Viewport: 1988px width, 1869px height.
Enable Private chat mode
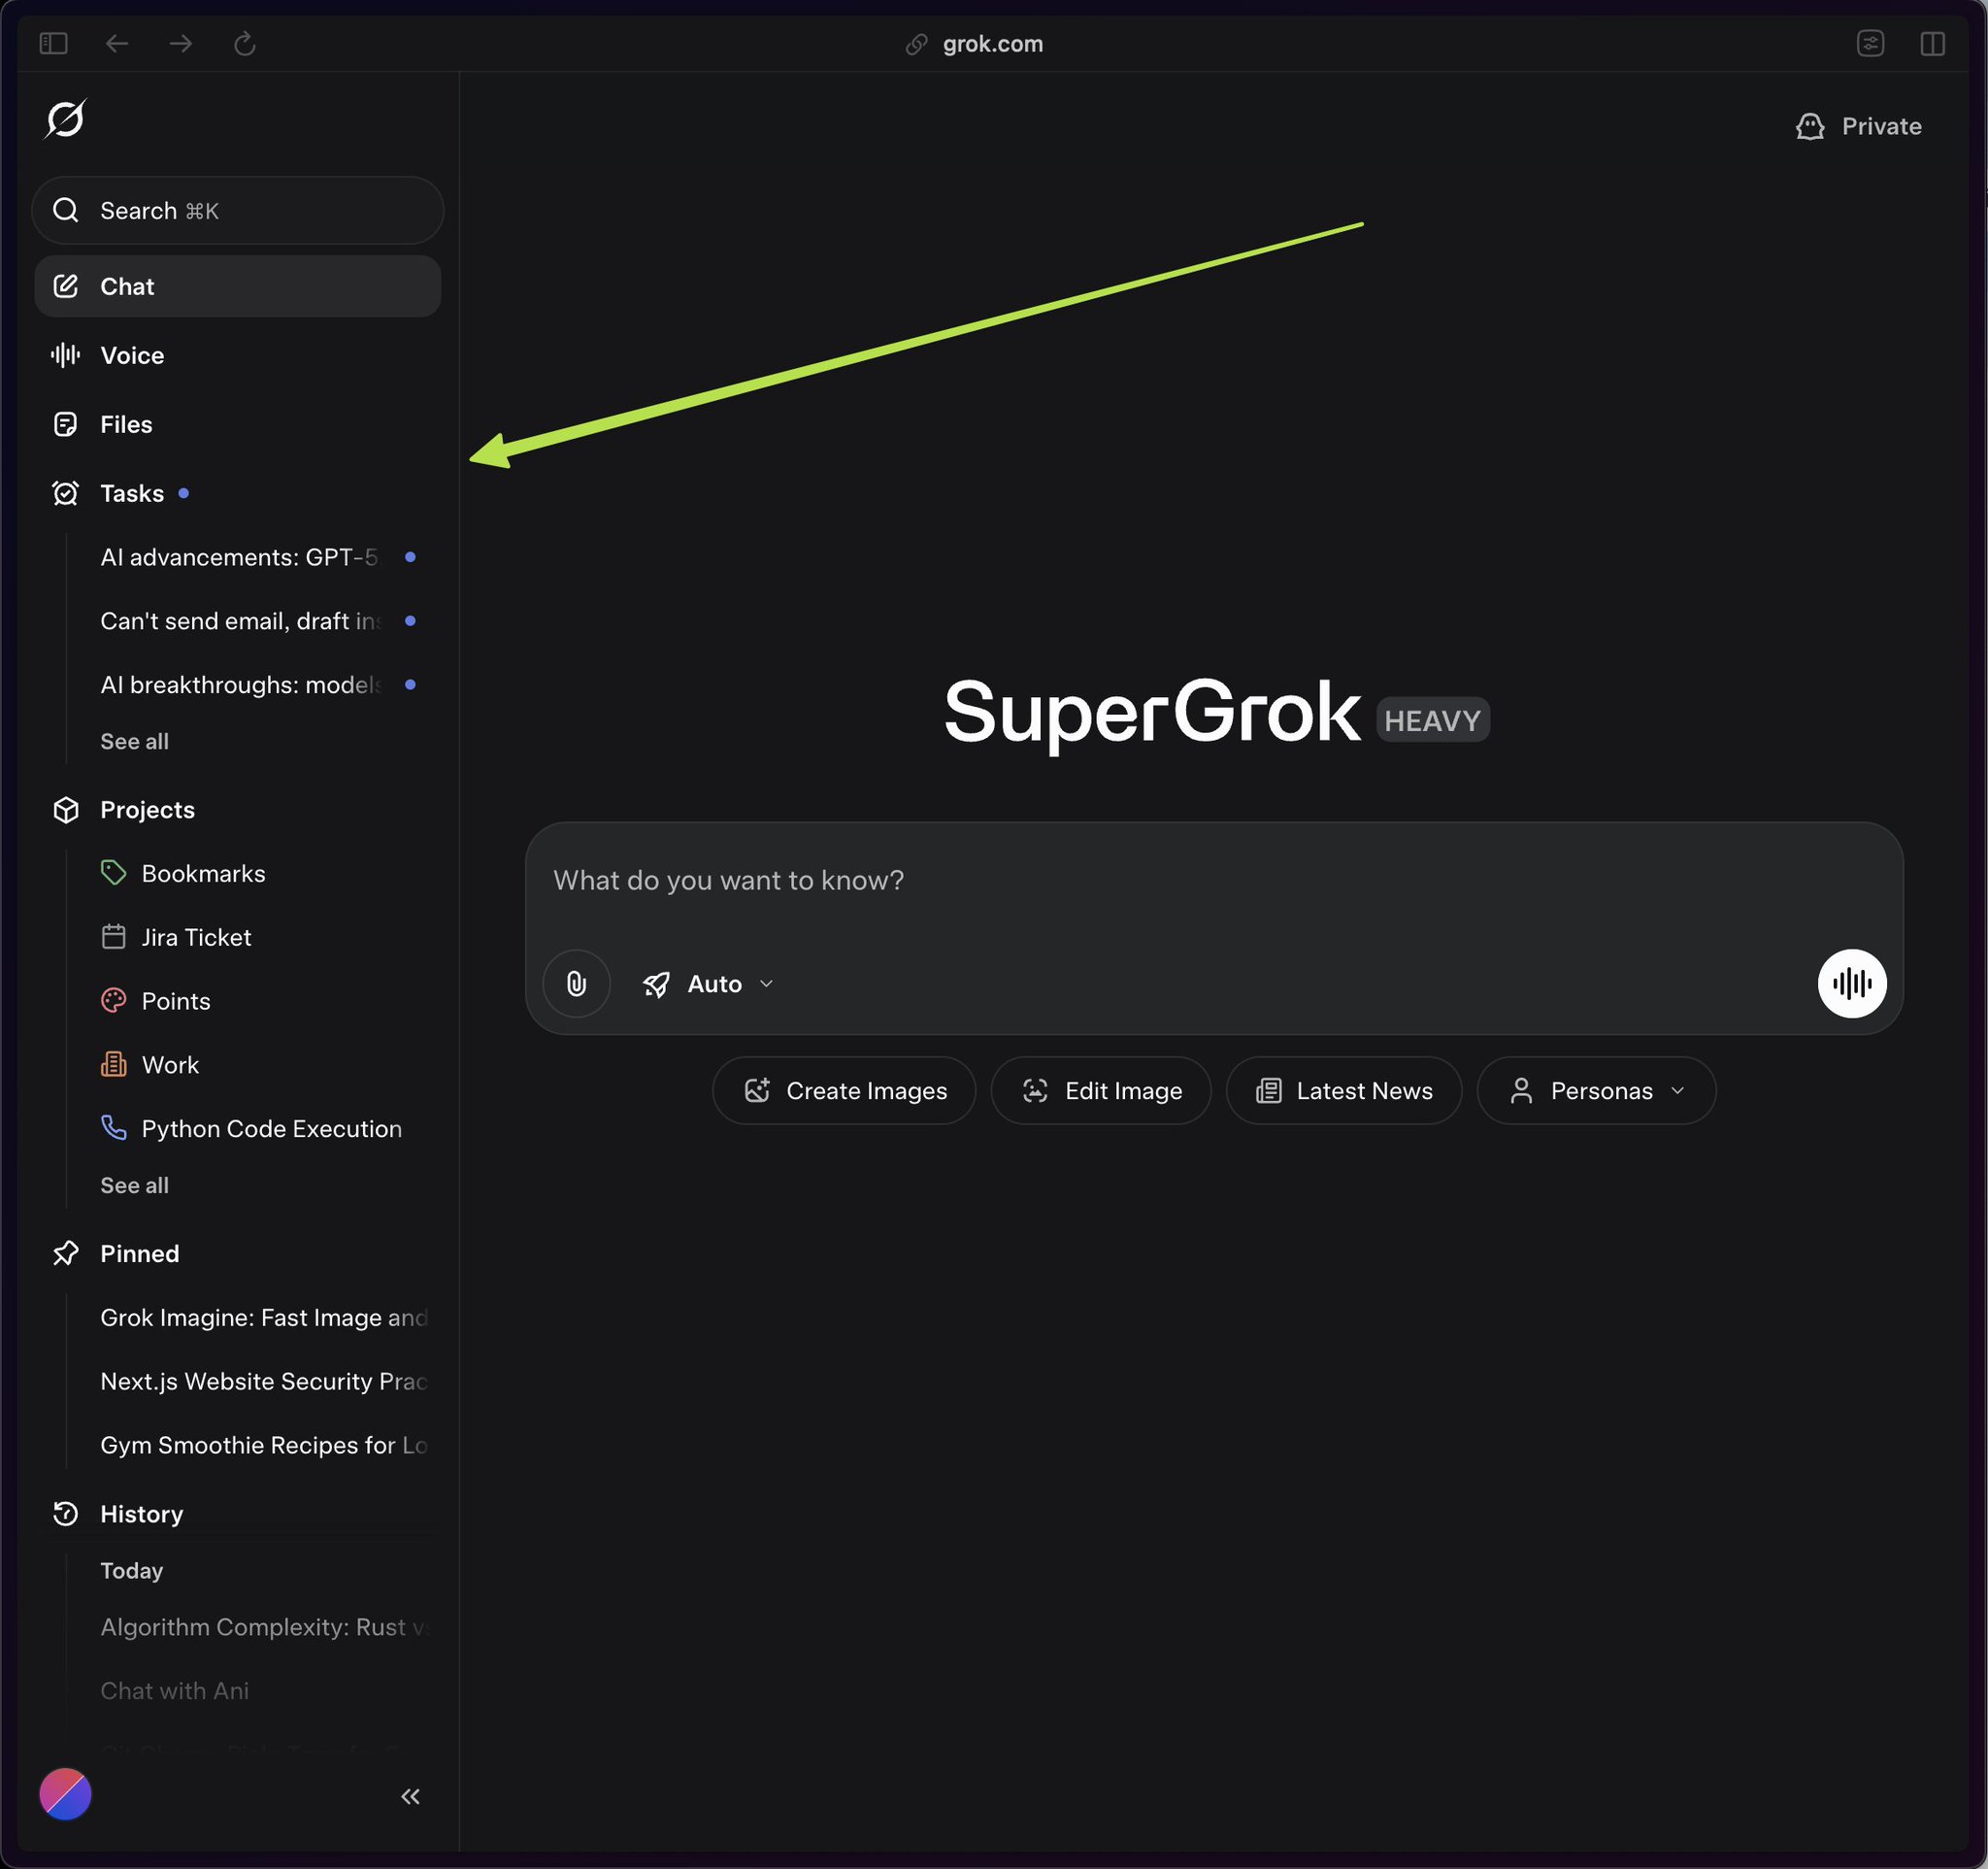(x=1858, y=126)
